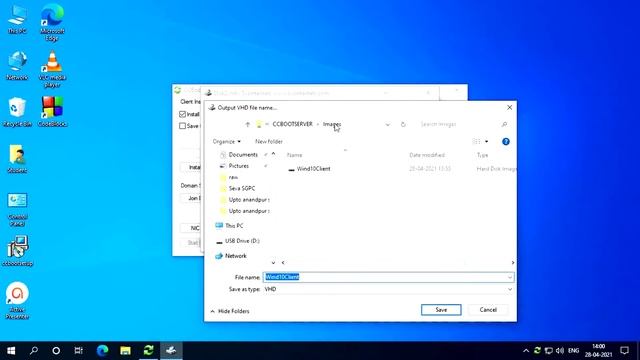Open taskbar Search
This screenshot has width=640, height=360.
coord(34,351)
